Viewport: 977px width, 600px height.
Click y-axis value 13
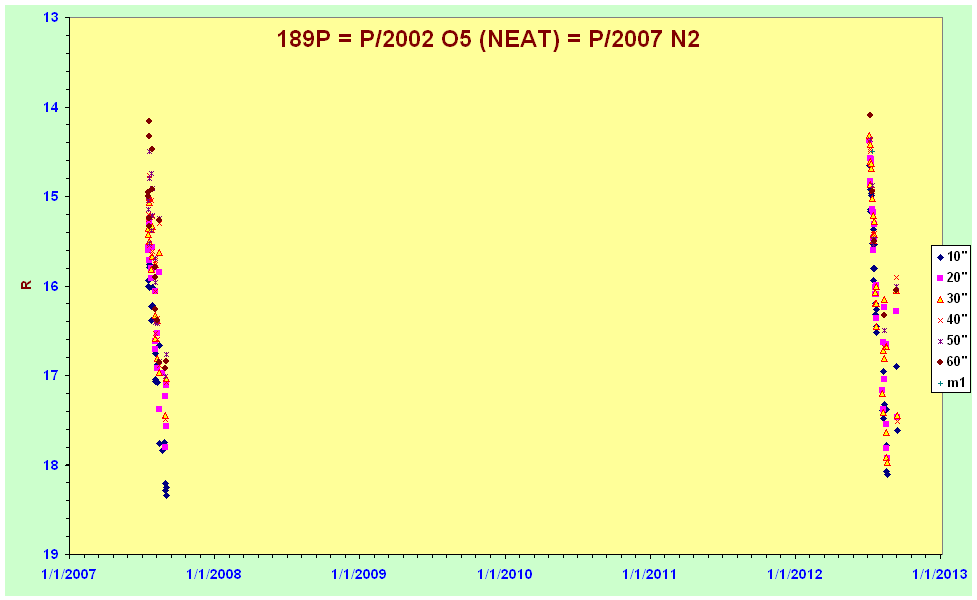52,17
